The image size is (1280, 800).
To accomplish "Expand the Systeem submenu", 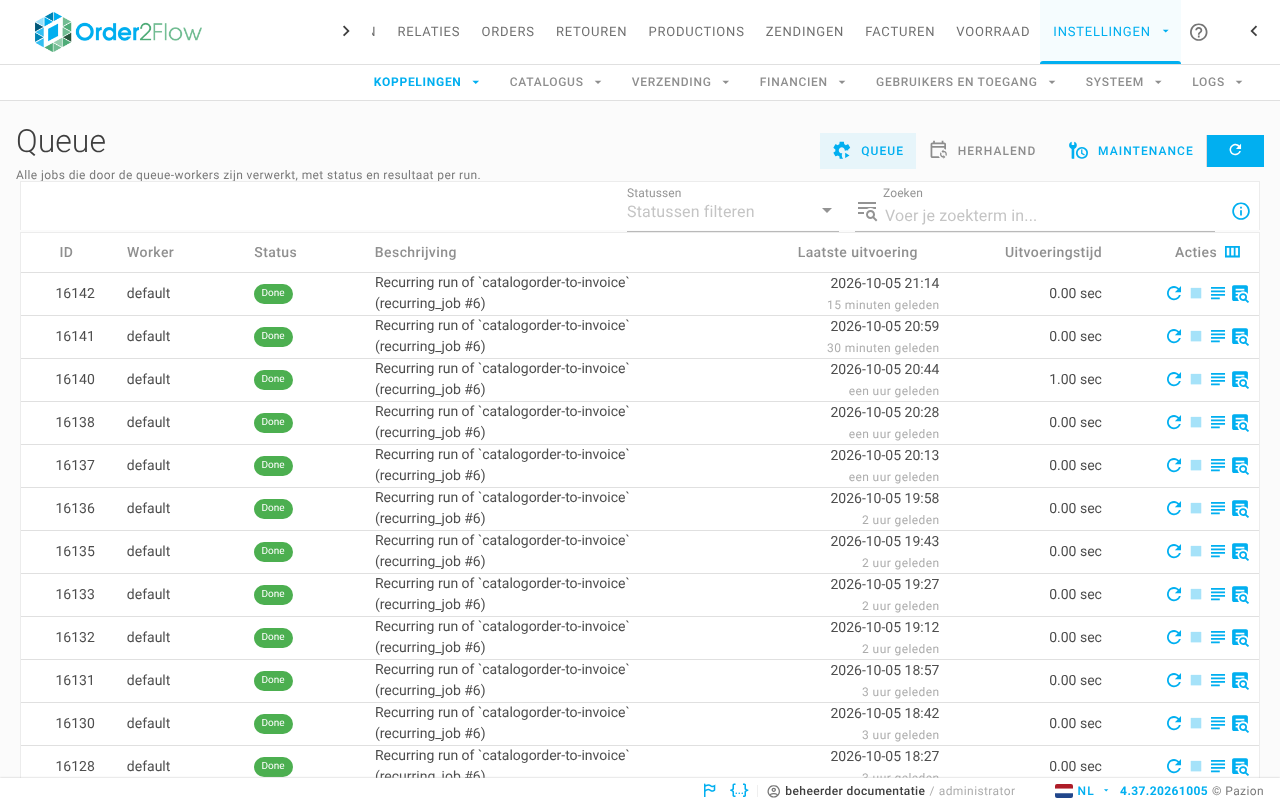I will [1124, 82].
